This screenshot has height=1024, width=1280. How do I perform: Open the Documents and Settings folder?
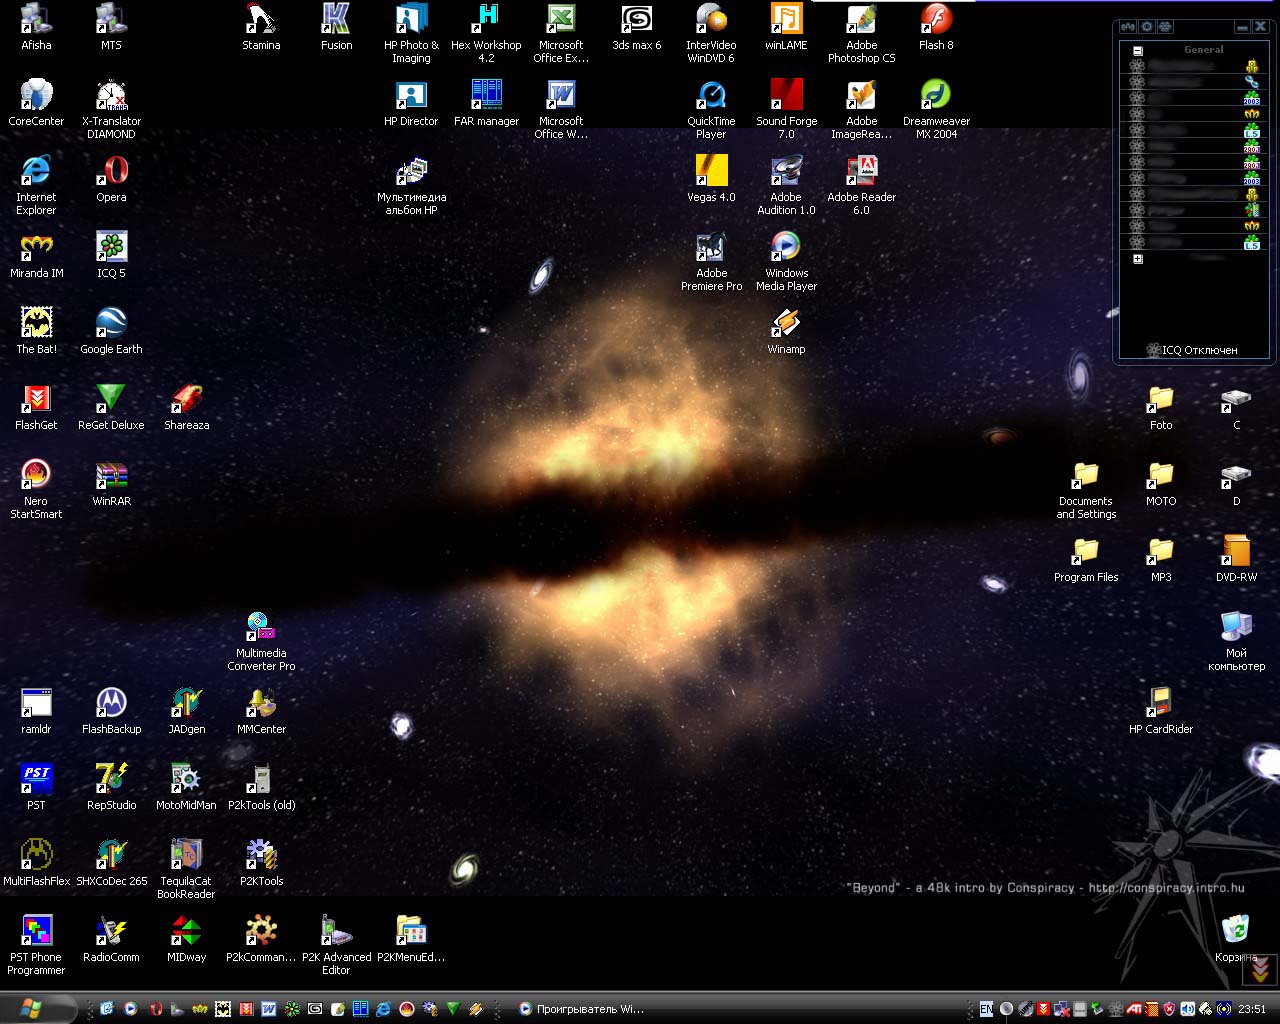click(1086, 489)
